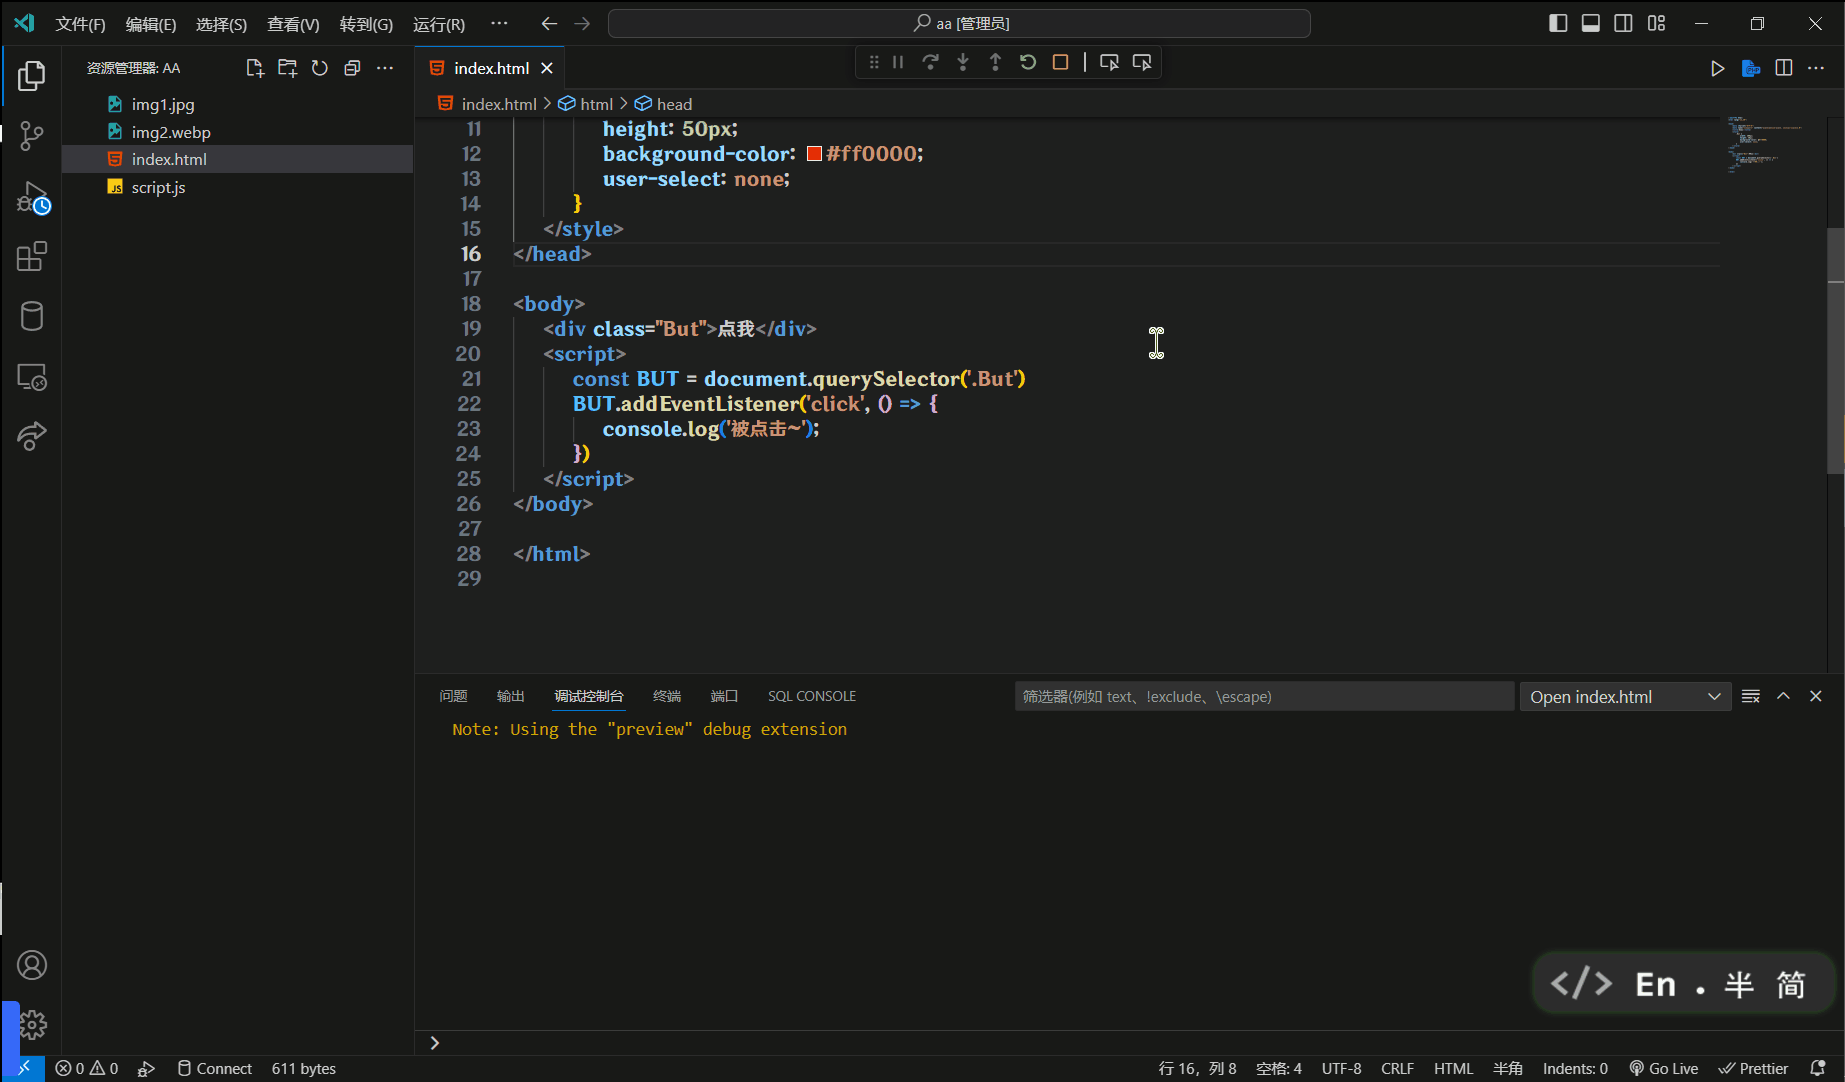Open the 查看(V) menu
The width and height of the screenshot is (1845, 1082).
[x=293, y=24]
